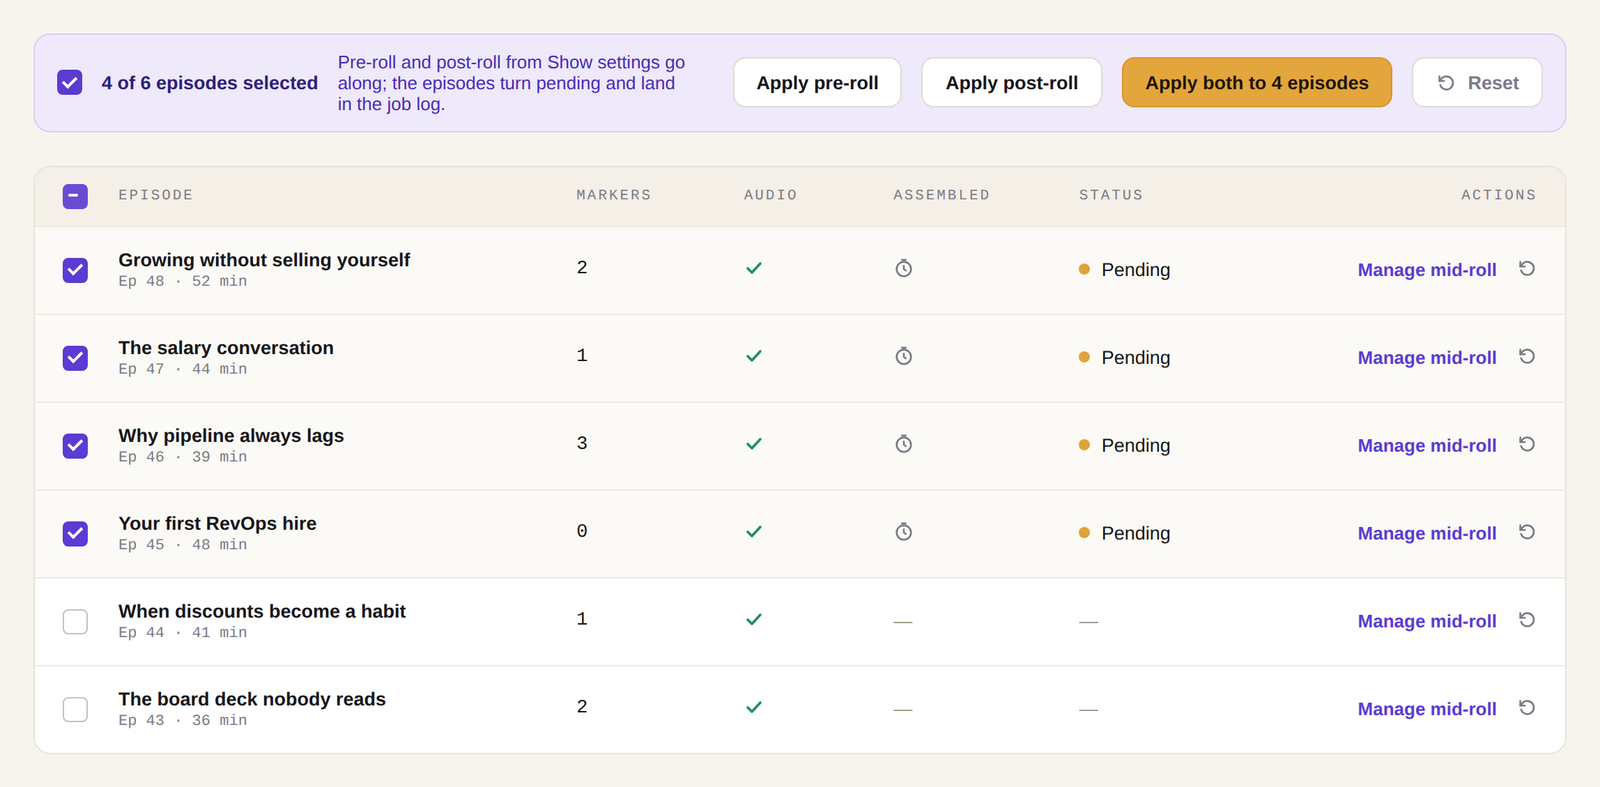Open Manage mid-roll for Your first RevOps hire
Screen dimensions: 1600x787
click(x=1427, y=534)
